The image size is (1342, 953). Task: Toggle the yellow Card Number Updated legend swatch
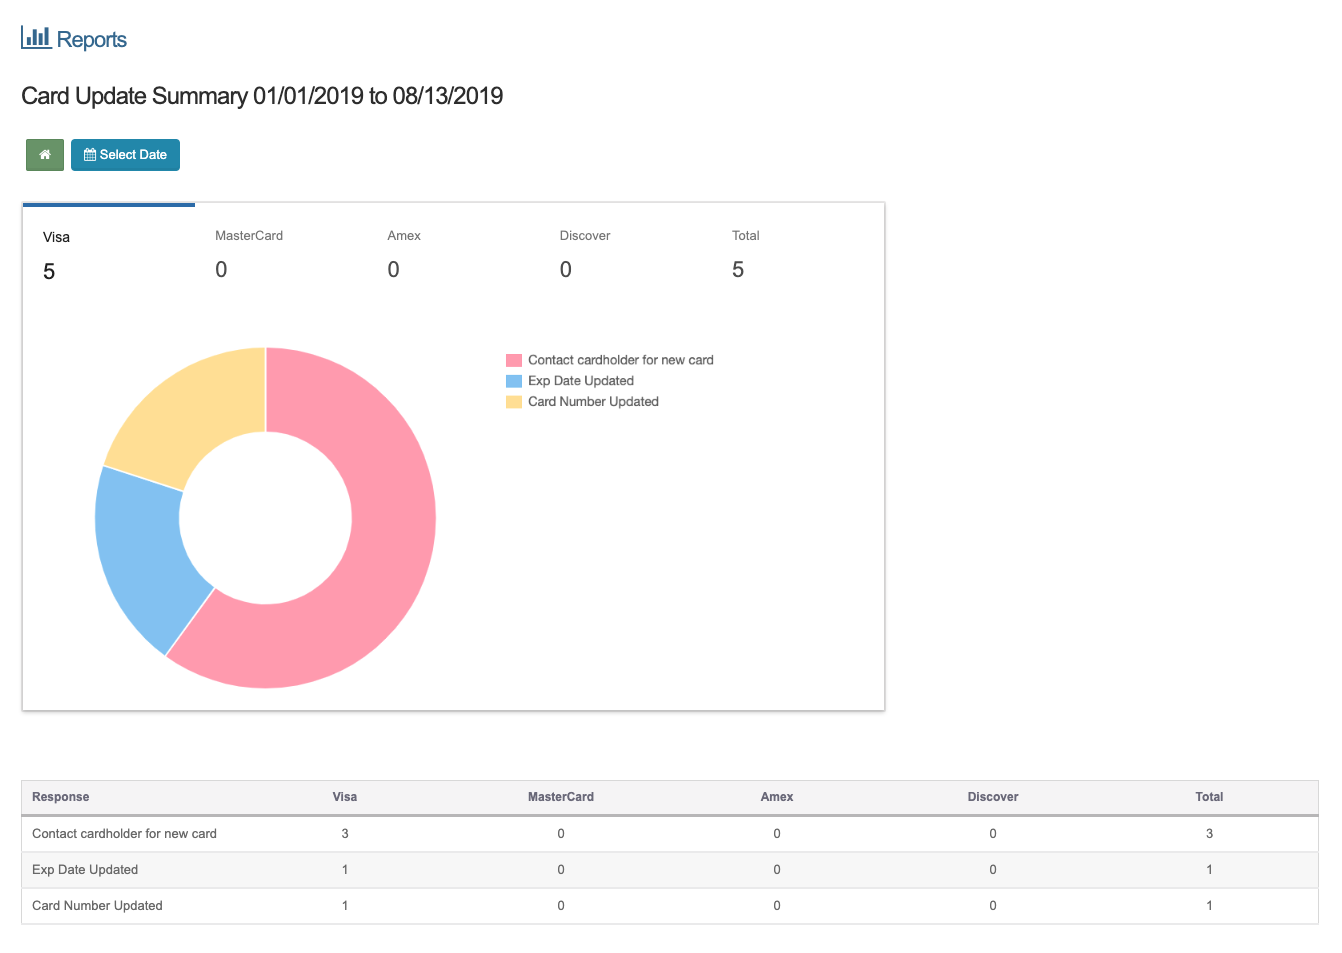(x=514, y=402)
